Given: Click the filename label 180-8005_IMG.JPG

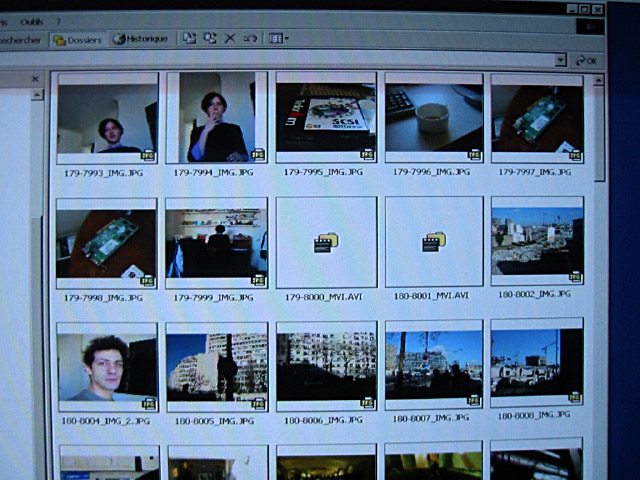Looking at the screenshot, I should pos(215,421).
